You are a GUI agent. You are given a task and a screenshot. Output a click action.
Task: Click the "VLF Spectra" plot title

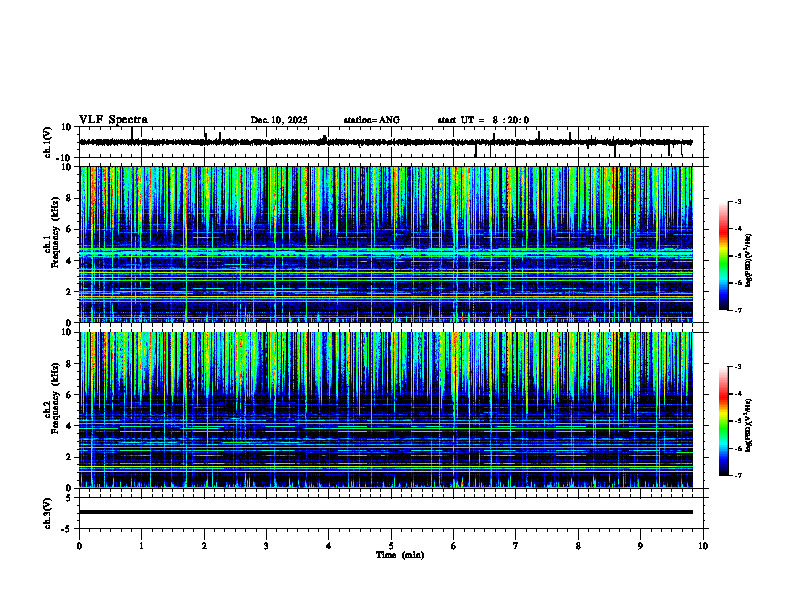point(113,120)
